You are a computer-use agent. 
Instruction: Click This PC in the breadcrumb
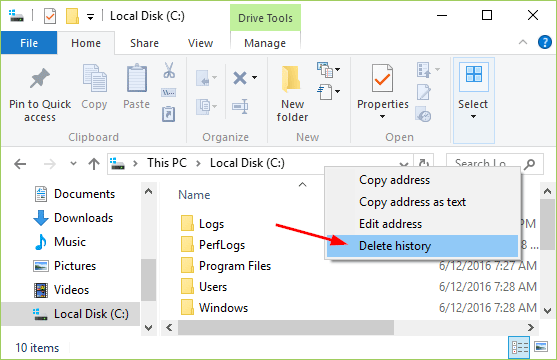tap(167, 163)
